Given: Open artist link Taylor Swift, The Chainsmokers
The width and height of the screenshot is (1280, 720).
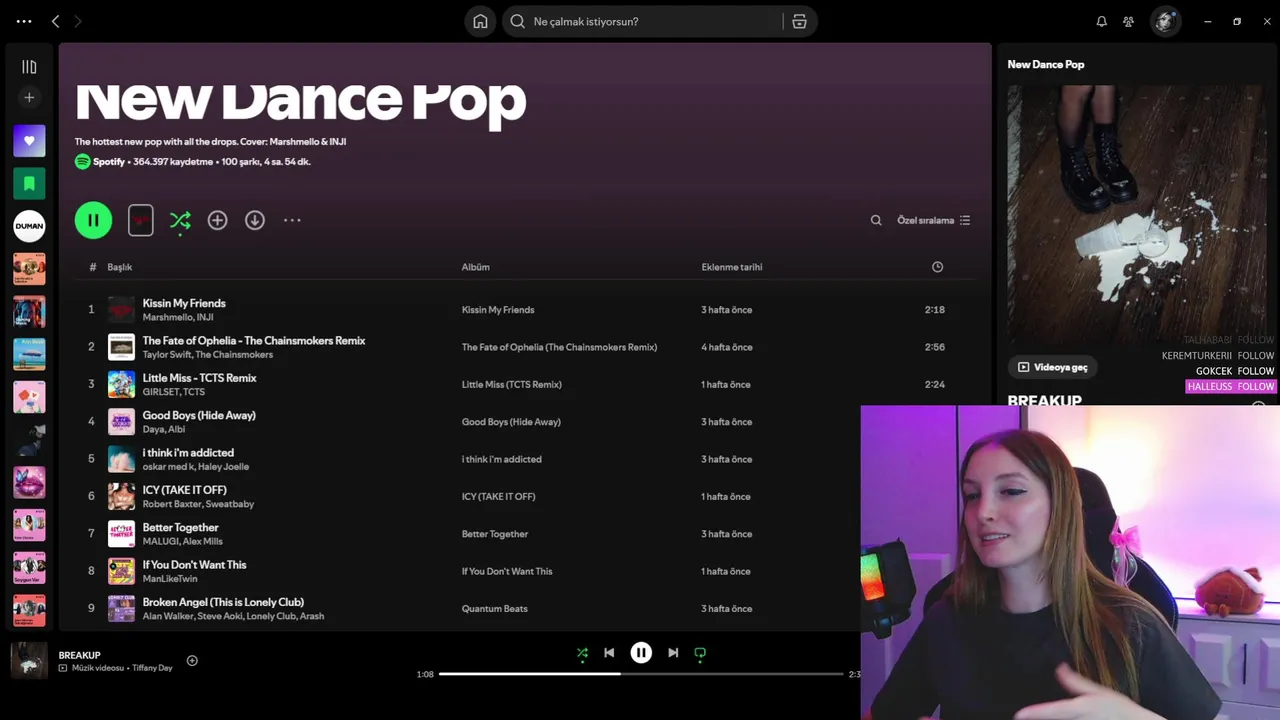Looking at the screenshot, I should coord(207,354).
